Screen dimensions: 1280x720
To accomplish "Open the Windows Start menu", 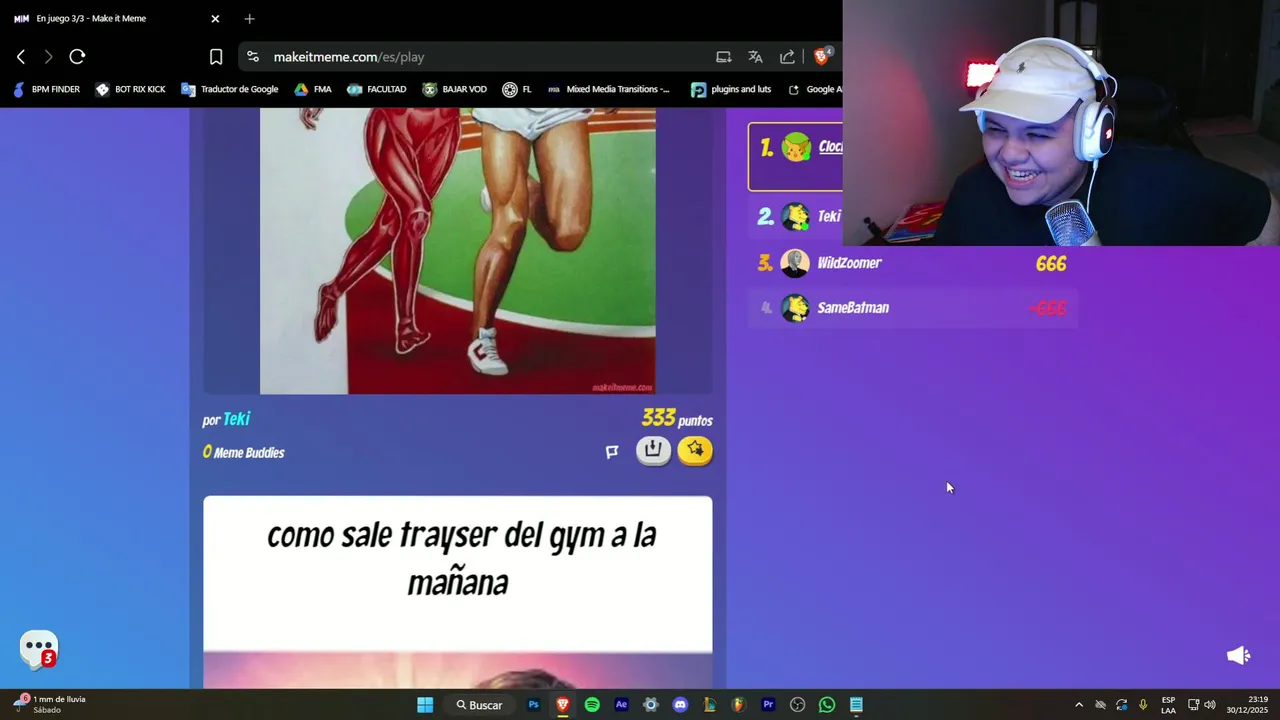I will pos(425,705).
